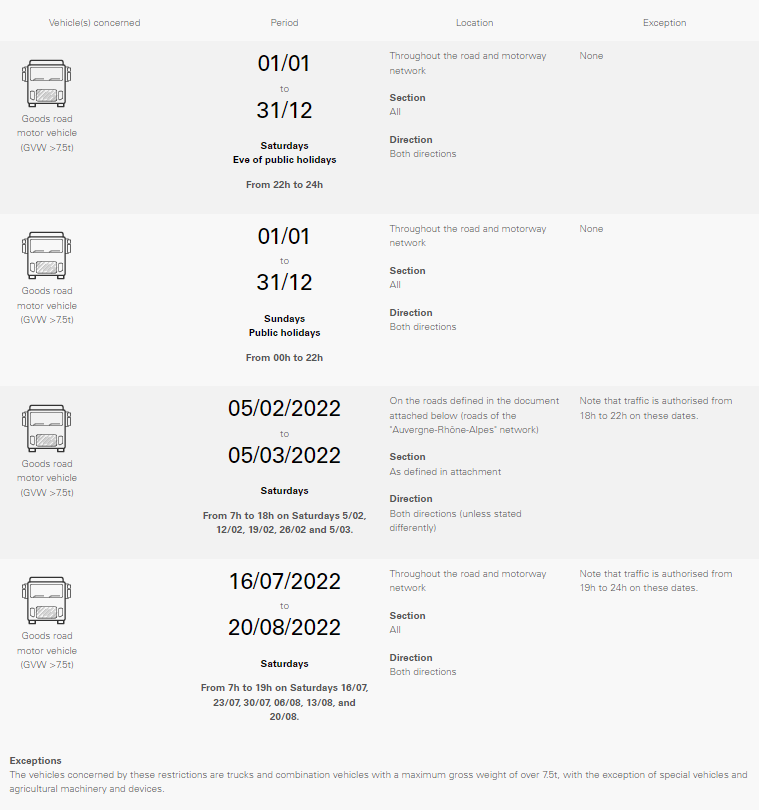Click the Saturdays 16/07, 23/07 dates list text

tap(284, 702)
